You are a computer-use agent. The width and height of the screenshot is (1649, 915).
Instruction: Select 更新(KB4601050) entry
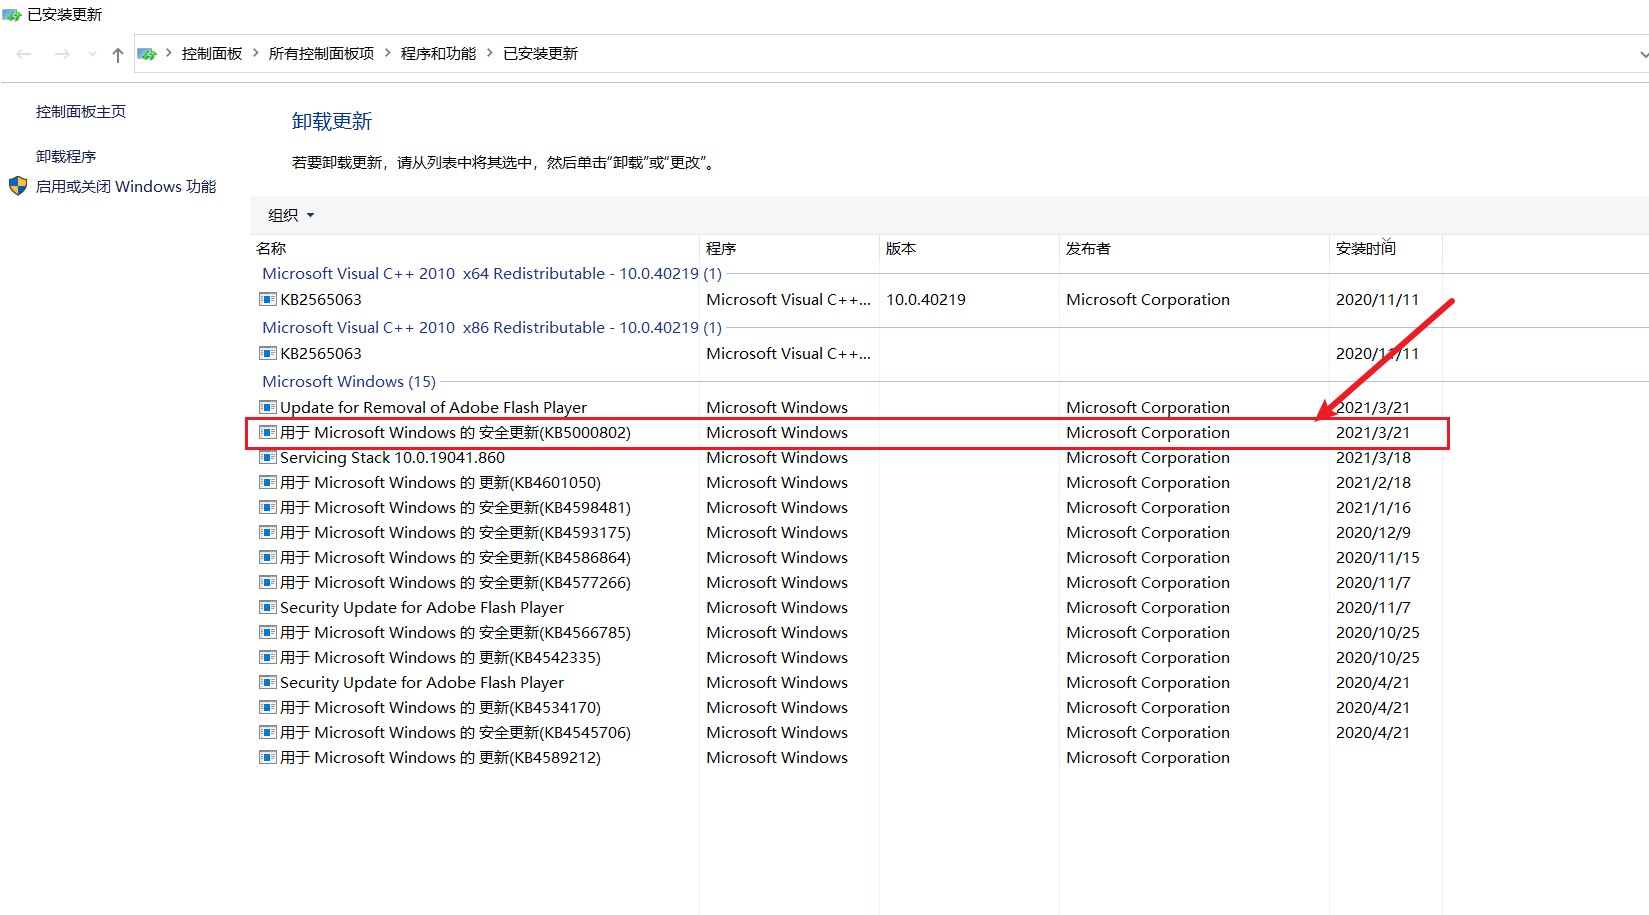[x=440, y=483]
